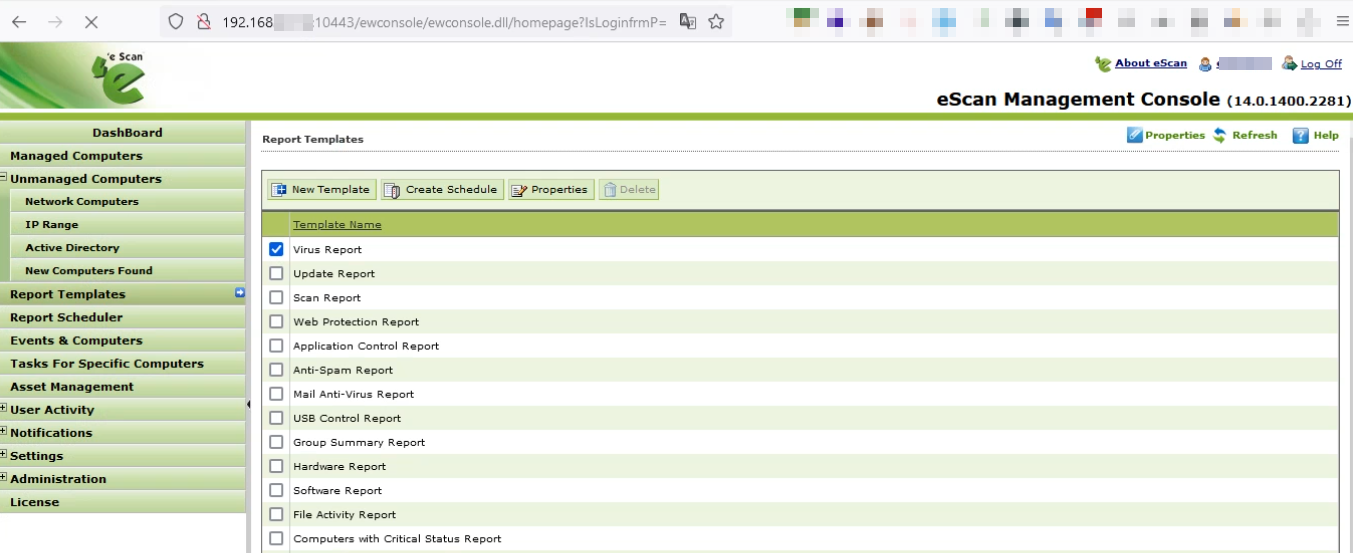Click the insecure padlock icon in address bar
The width and height of the screenshot is (1353, 553).
203,21
